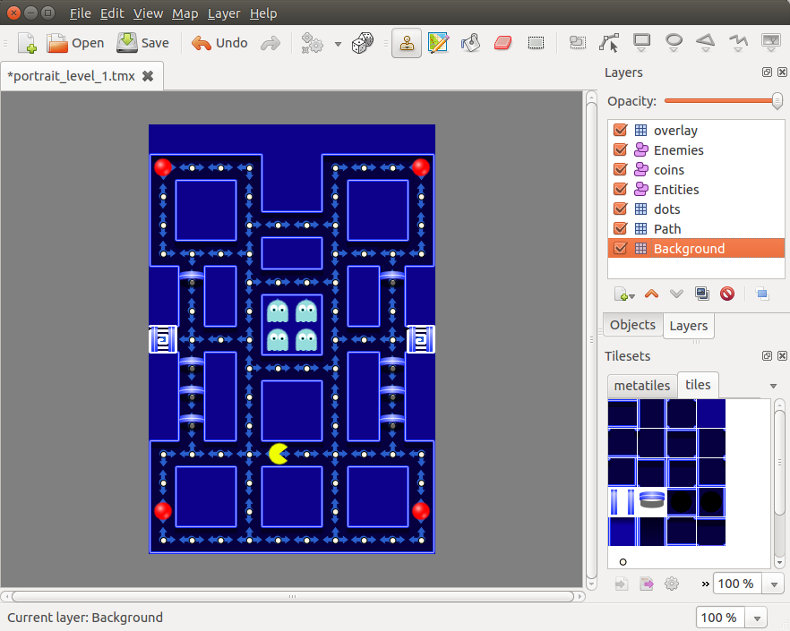
Task: Select the Insert Ellipse tool
Action: click(x=674, y=43)
